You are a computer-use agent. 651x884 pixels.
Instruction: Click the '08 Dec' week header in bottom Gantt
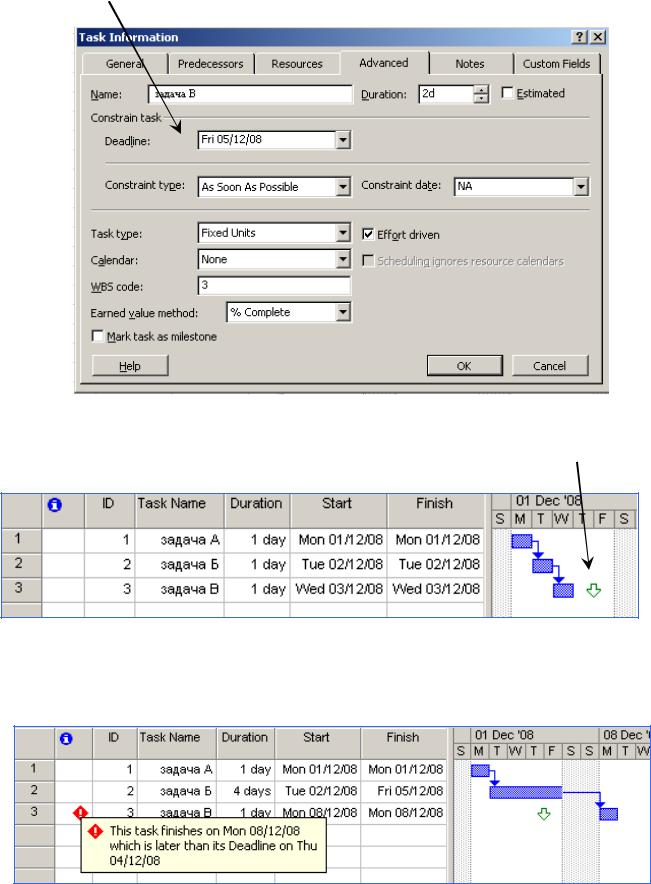click(x=625, y=735)
